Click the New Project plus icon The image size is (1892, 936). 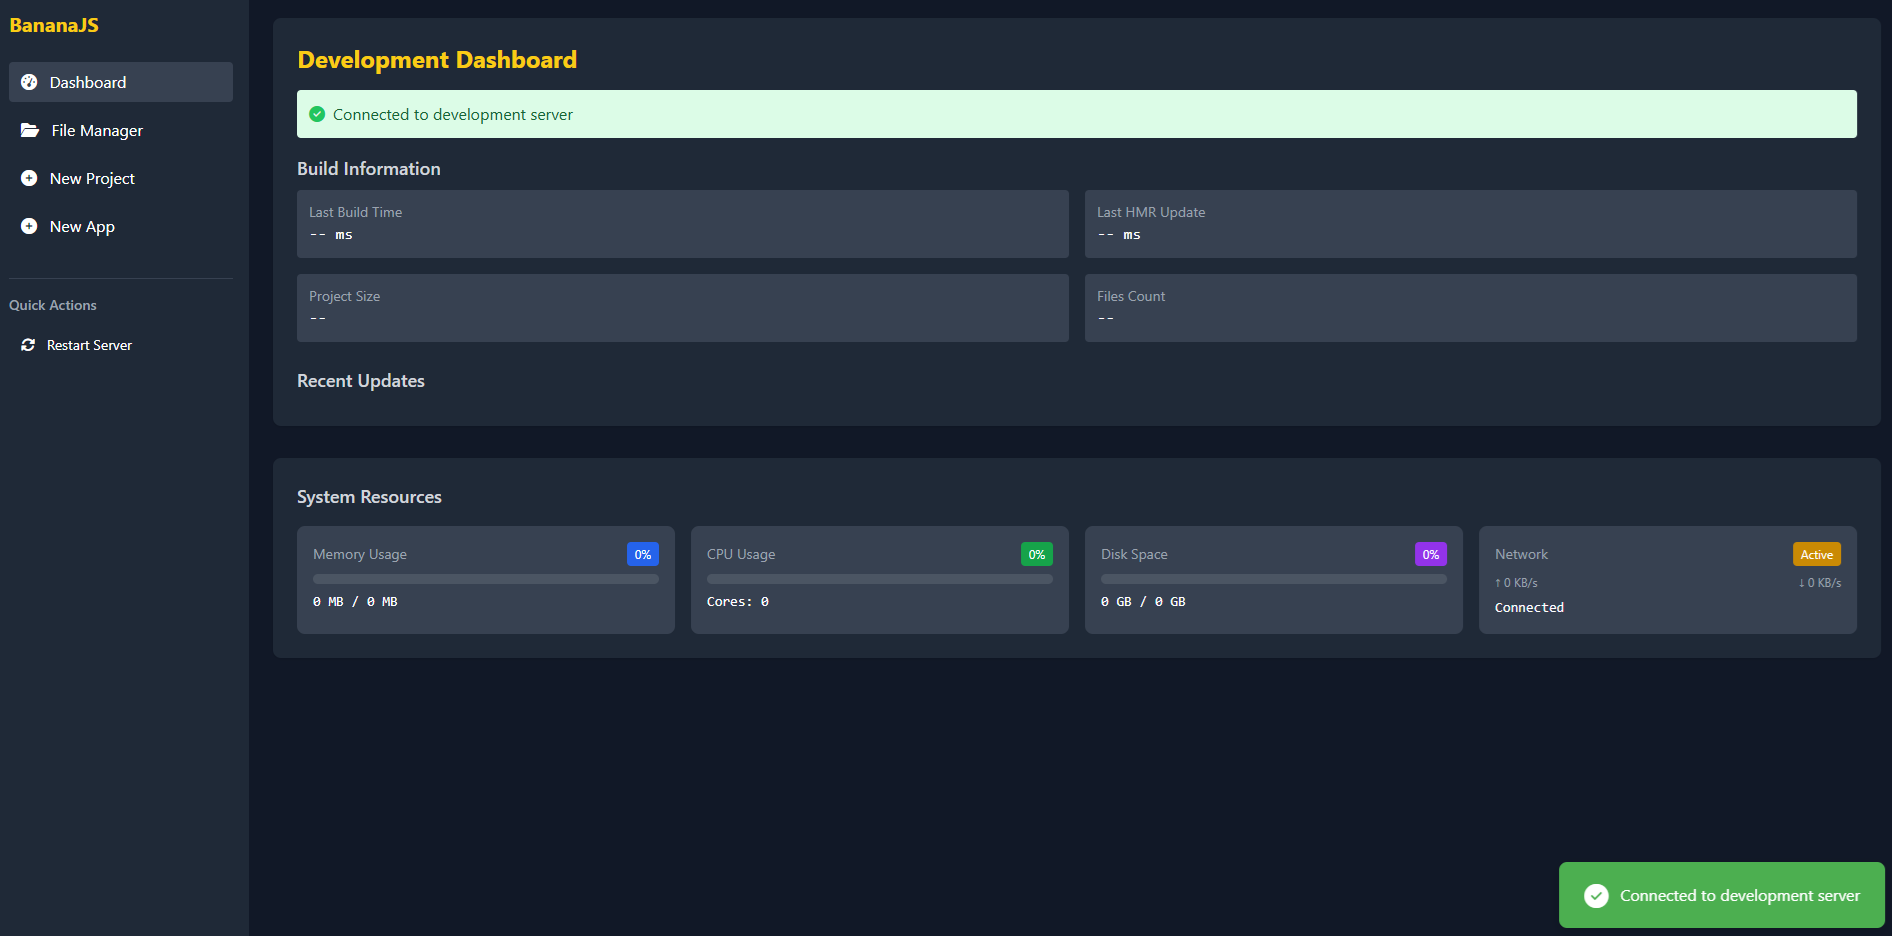point(28,178)
